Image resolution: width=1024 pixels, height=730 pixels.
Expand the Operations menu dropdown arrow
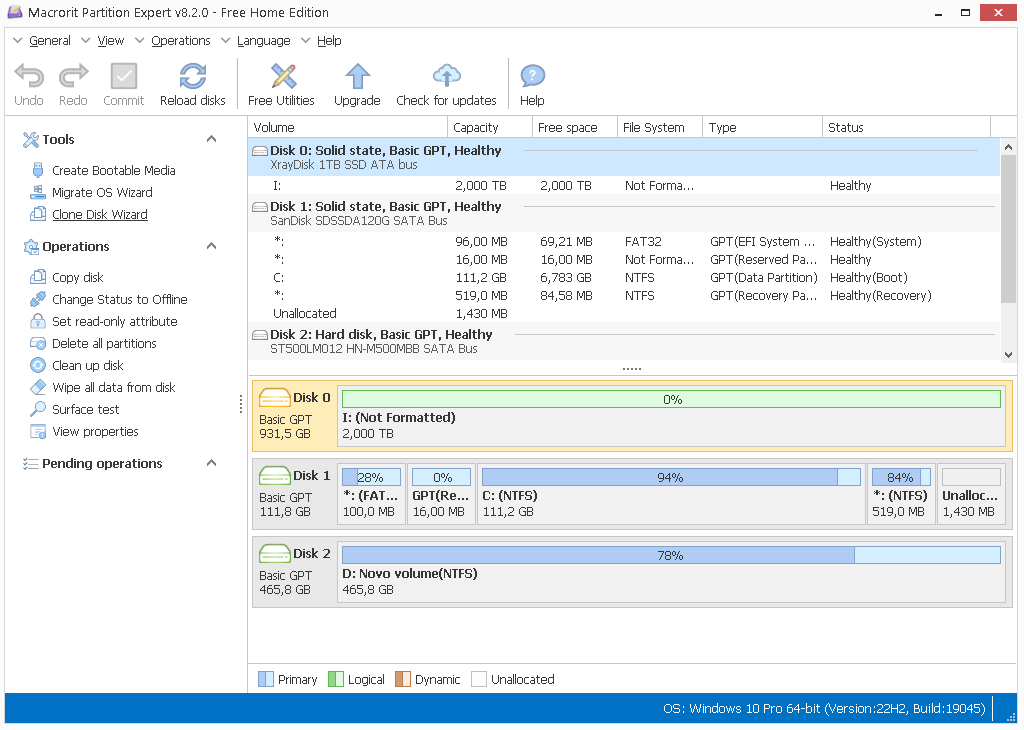point(140,40)
